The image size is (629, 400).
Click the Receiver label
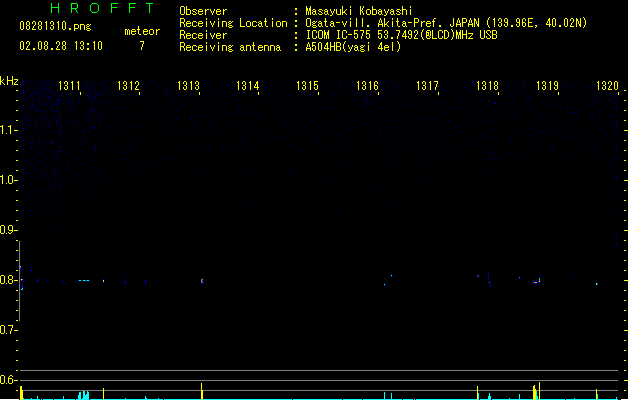coord(203,35)
